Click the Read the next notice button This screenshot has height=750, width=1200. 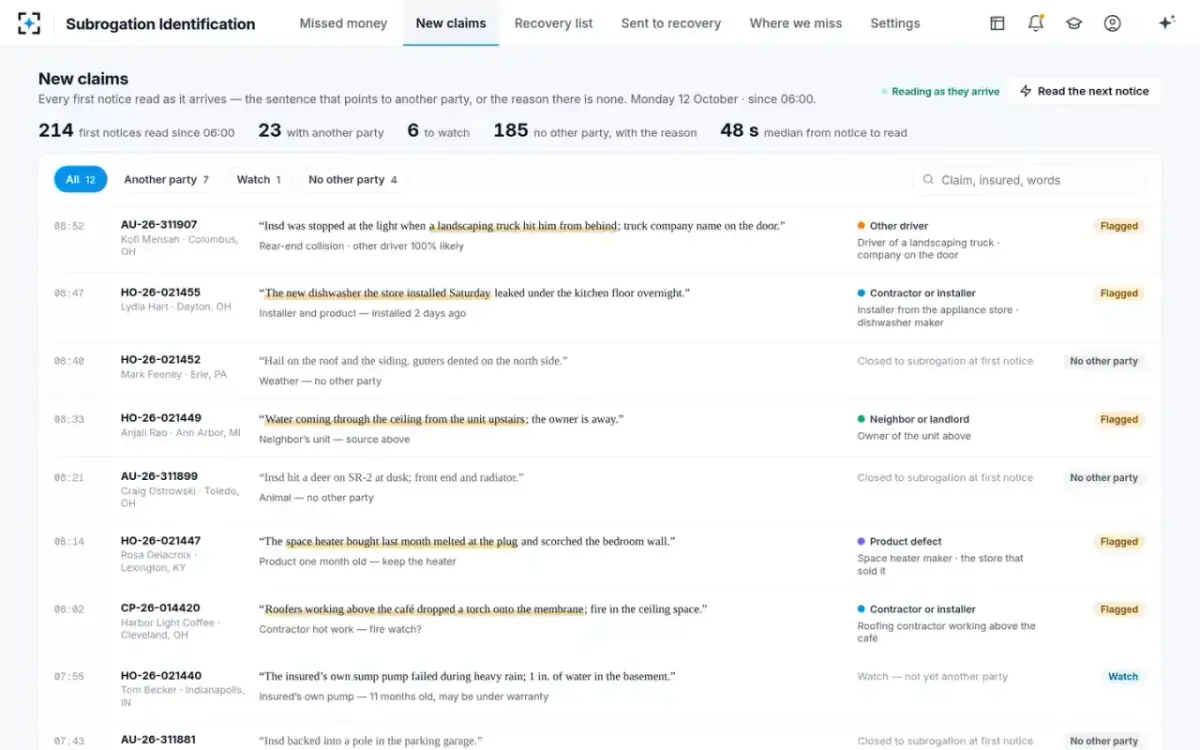pyautogui.click(x=1084, y=91)
